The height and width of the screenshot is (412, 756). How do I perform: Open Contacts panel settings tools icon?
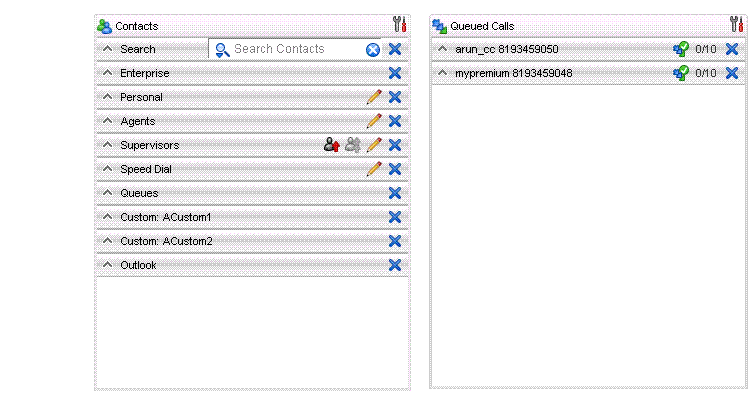(400, 25)
